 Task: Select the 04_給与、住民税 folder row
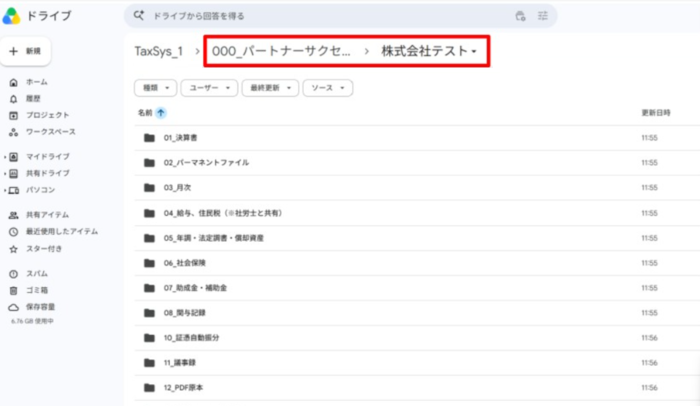pos(417,213)
